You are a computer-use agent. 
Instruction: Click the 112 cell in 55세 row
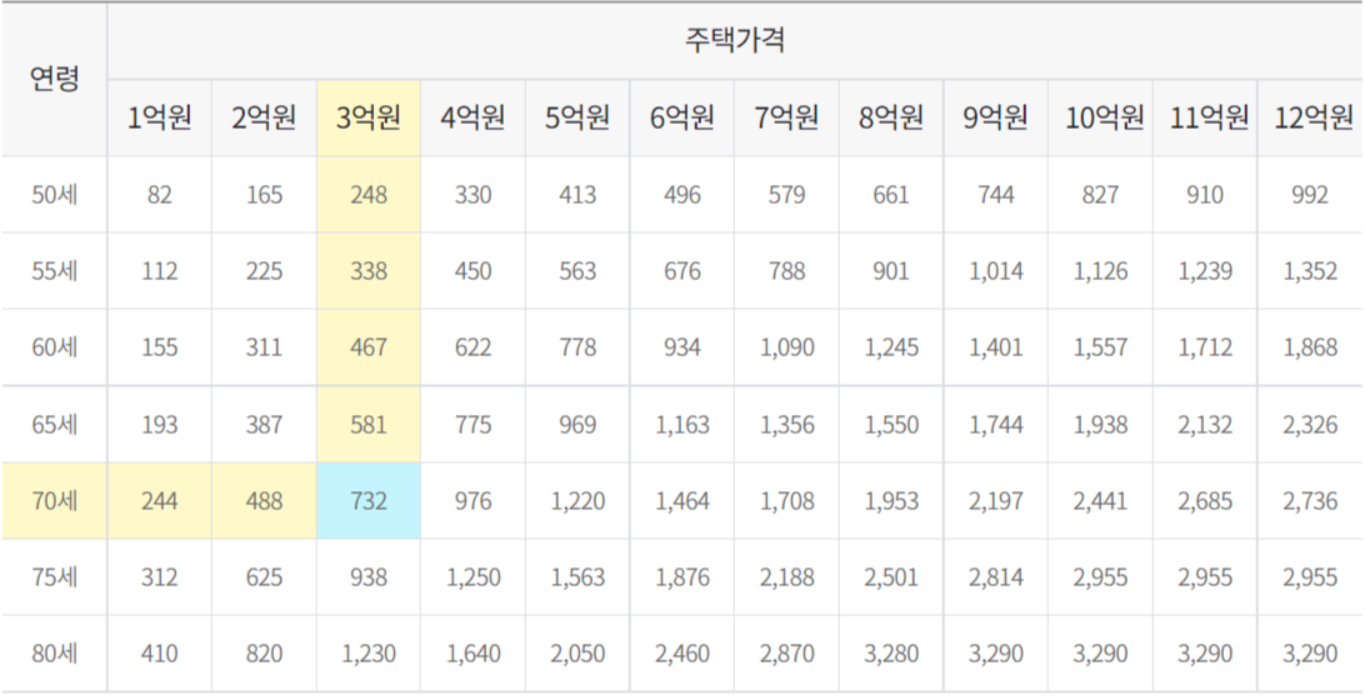(x=159, y=271)
